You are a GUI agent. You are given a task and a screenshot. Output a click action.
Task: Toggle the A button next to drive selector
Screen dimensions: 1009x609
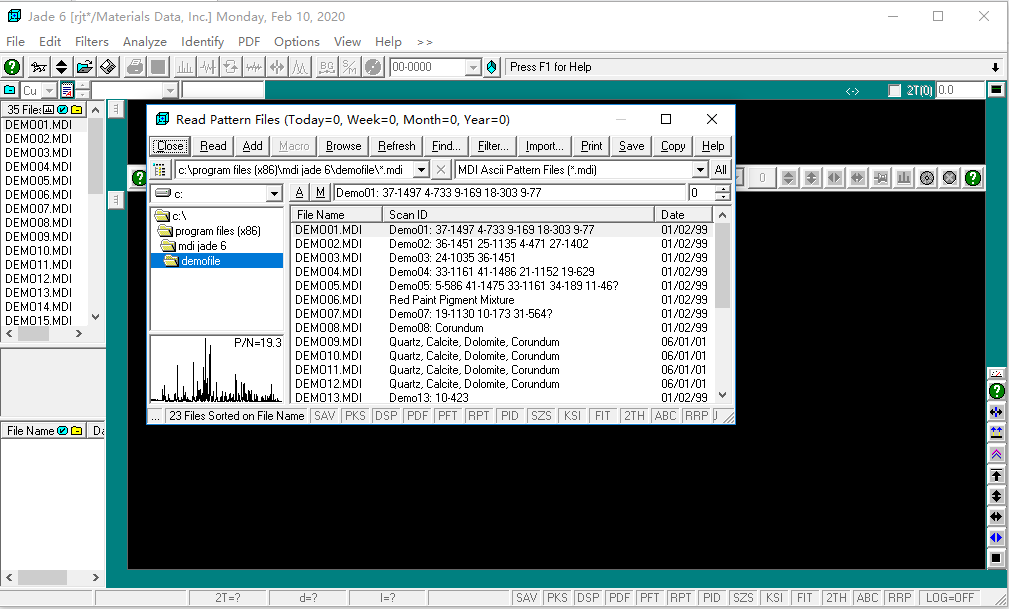[299, 192]
